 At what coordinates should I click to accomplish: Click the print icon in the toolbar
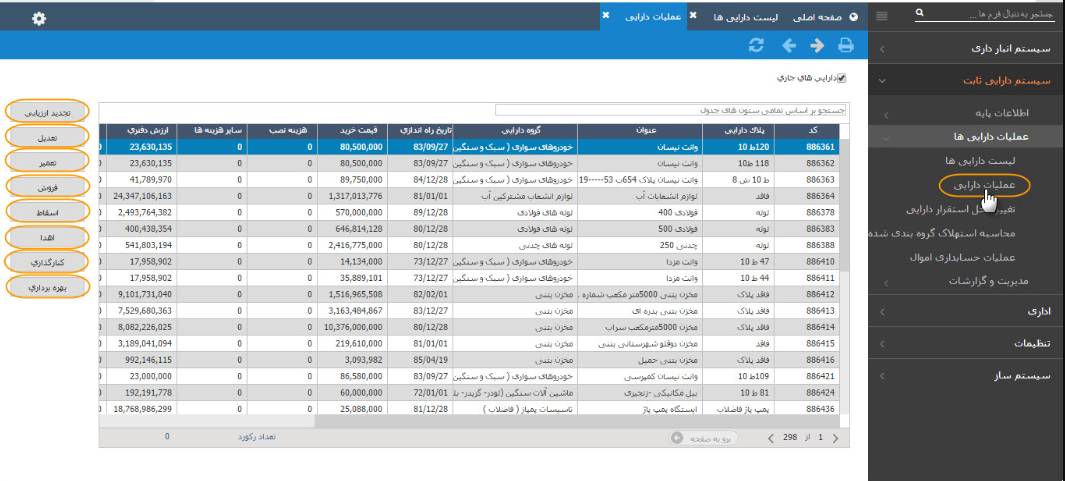(846, 45)
